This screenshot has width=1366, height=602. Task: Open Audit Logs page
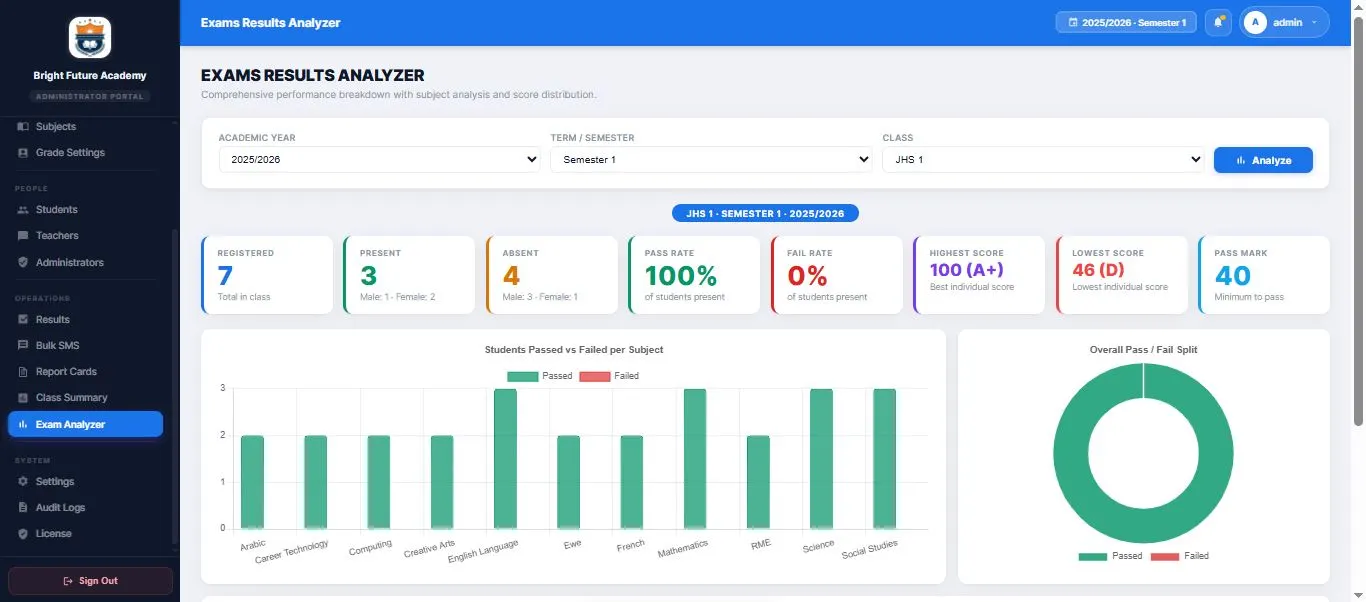pos(85,508)
